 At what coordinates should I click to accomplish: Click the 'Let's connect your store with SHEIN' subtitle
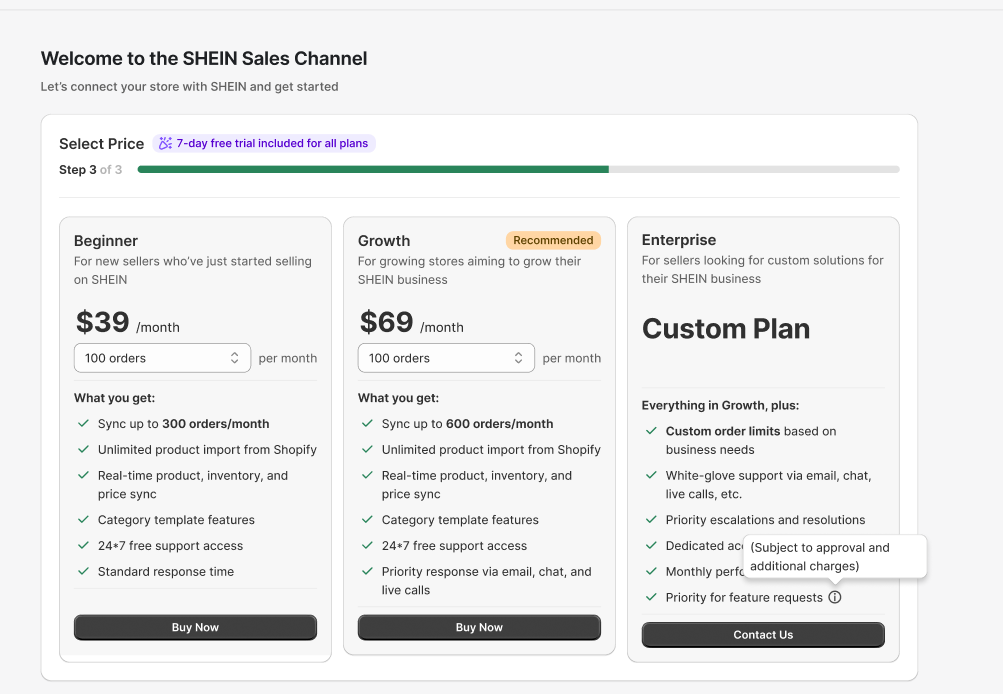189,86
